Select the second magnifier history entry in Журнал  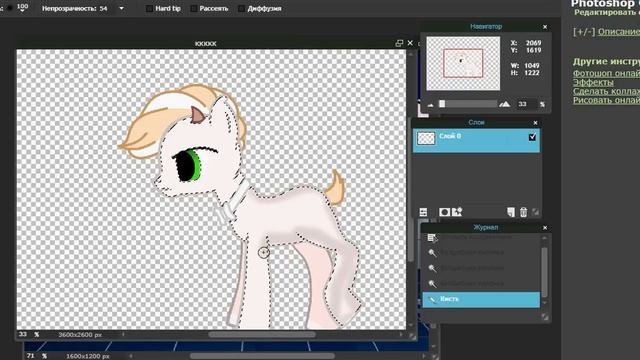coord(481,268)
